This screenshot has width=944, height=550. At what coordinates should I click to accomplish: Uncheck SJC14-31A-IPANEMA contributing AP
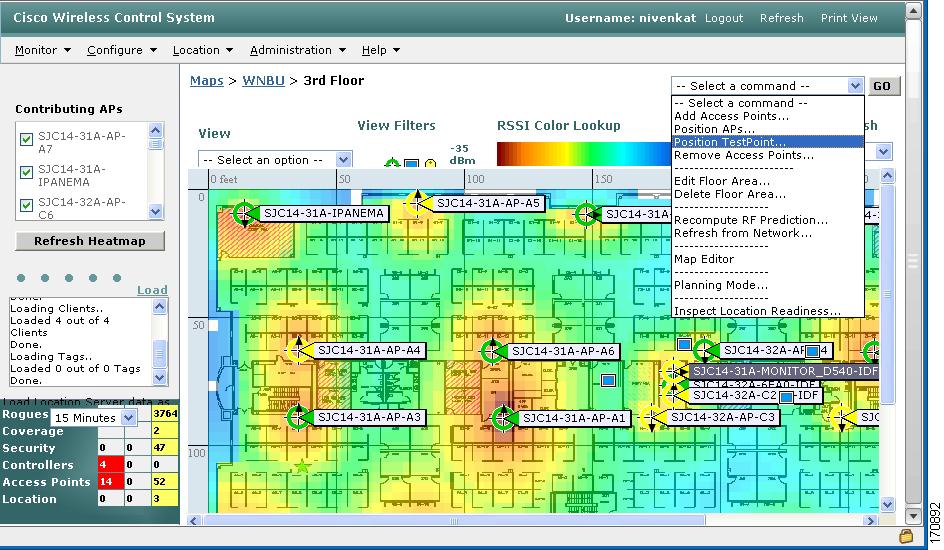pos(26,173)
